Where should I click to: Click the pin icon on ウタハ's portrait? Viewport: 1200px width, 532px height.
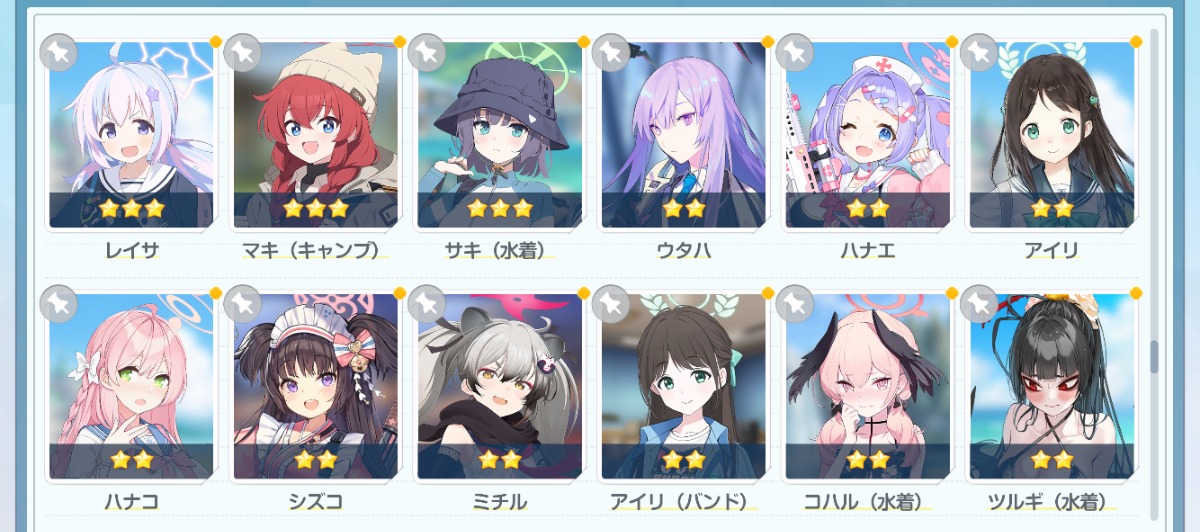[x=610, y=53]
